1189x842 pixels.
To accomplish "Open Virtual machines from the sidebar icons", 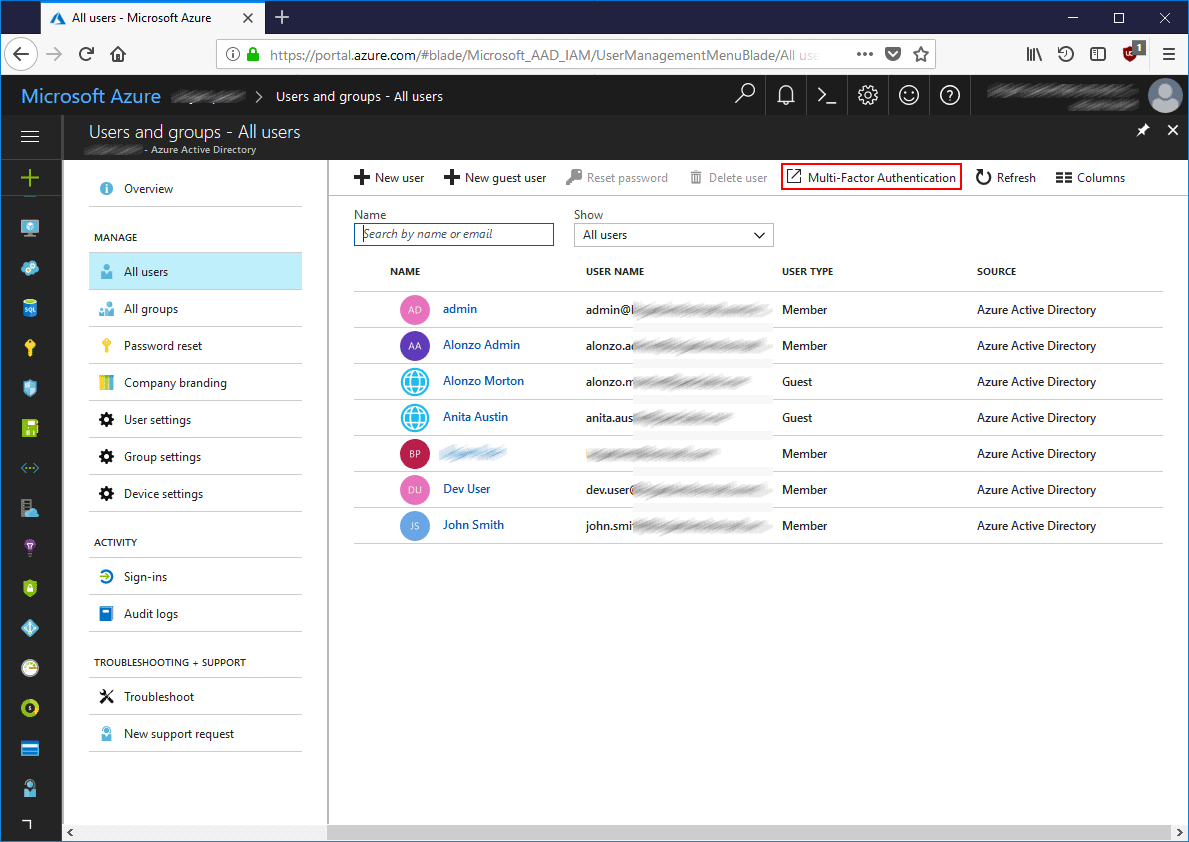I will click(x=30, y=226).
